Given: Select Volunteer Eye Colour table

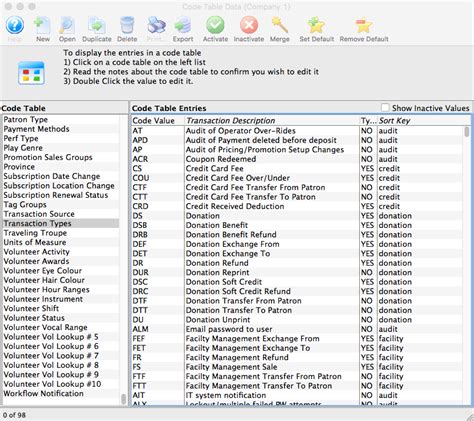Looking at the screenshot, I should 61,270.
